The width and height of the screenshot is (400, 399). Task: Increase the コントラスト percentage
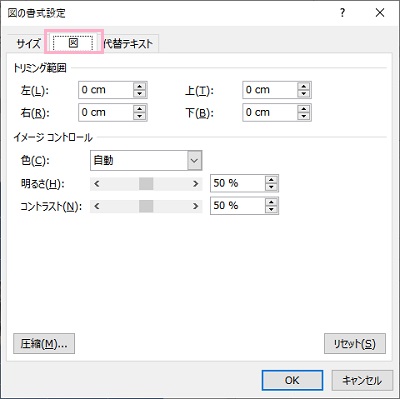[x=271, y=202]
